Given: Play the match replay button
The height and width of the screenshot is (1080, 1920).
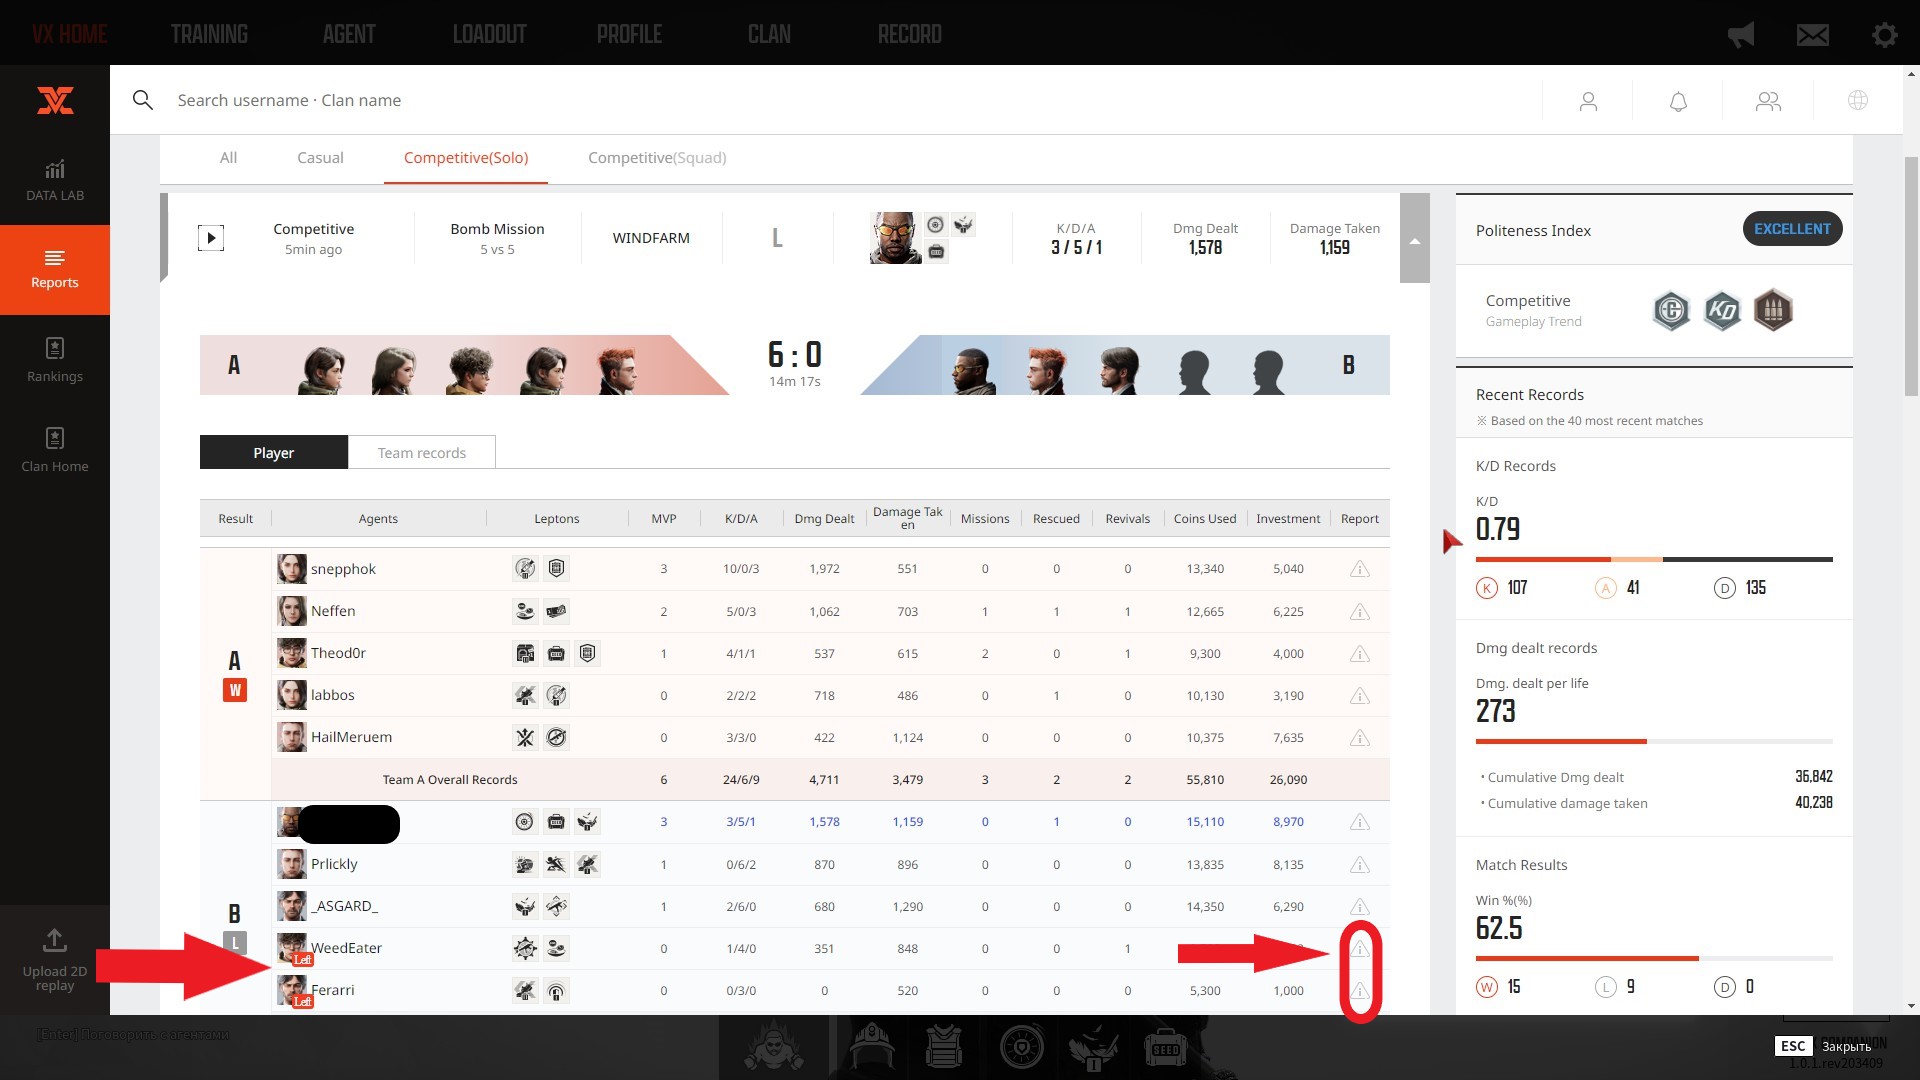Looking at the screenshot, I should (x=210, y=238).
